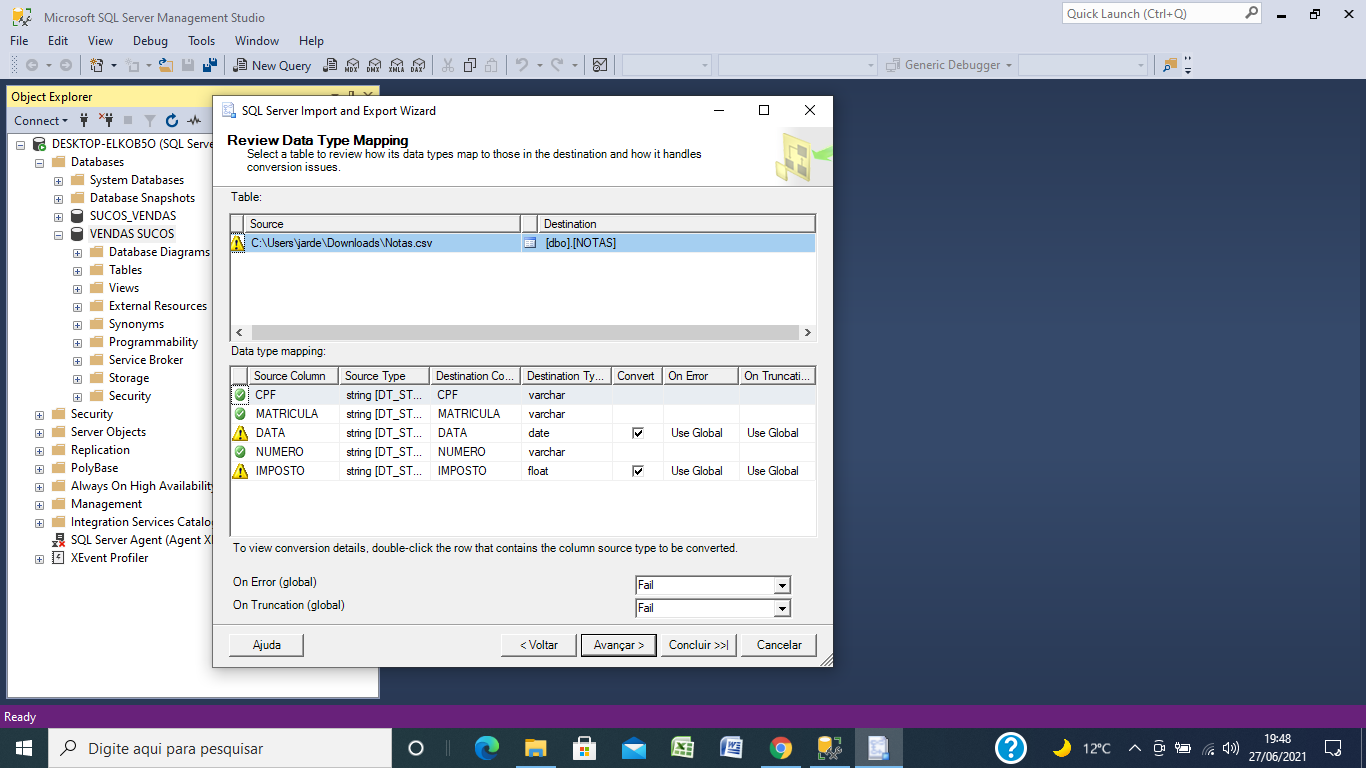
Task: Click green check icon for MATRICULA row
Action: 240,414
